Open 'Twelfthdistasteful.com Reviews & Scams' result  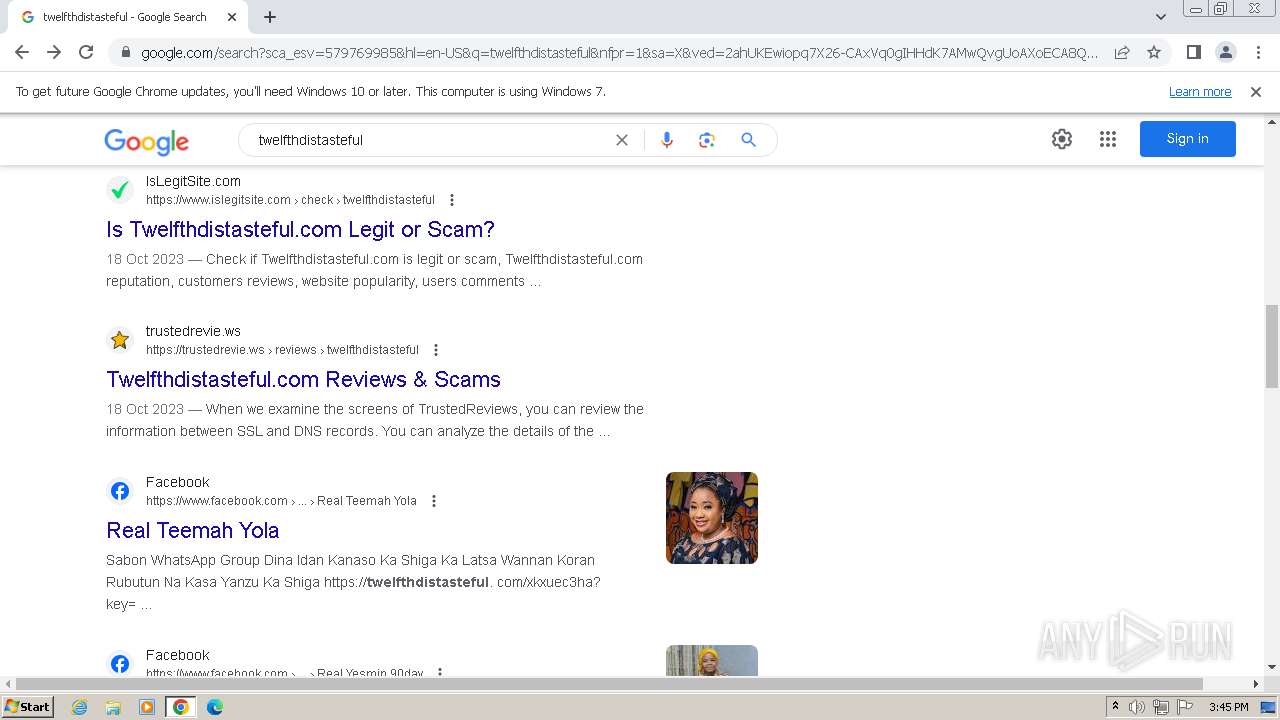pyautogui.click(x=303, y=379)
